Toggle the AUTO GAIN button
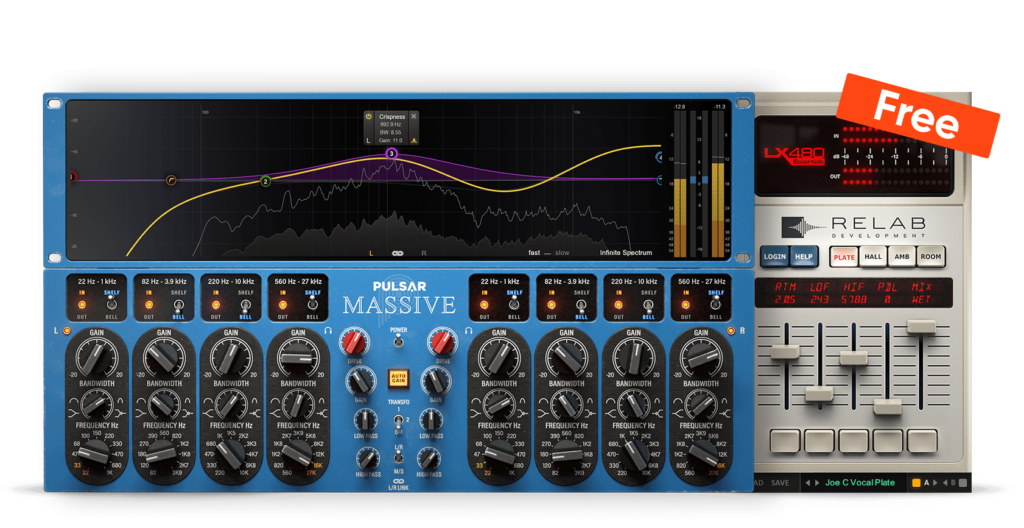The image size is (1024, 528). [x=398, y=378]
